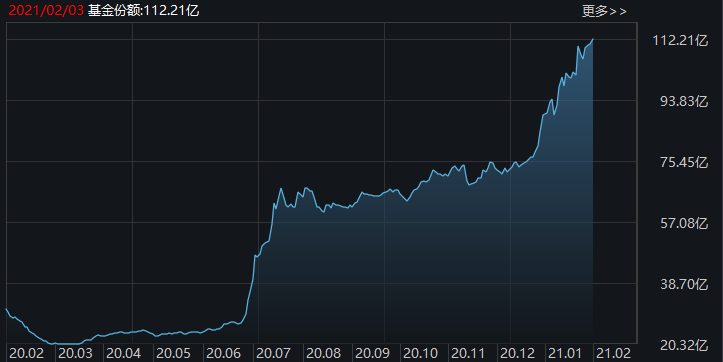Click the 20.32亿 y-axis label
Screen dimensions: 723x362
click(x=684, y=345)
